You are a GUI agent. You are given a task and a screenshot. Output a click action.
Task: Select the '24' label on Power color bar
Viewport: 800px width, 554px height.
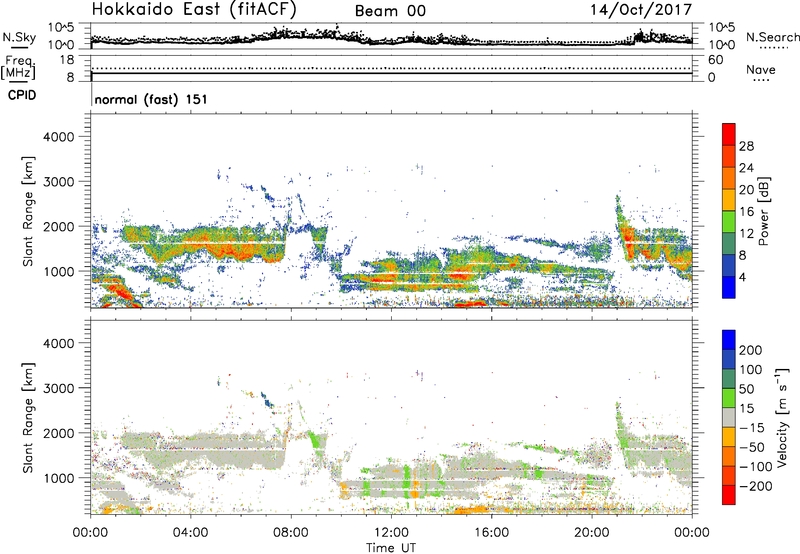point(746,168)
